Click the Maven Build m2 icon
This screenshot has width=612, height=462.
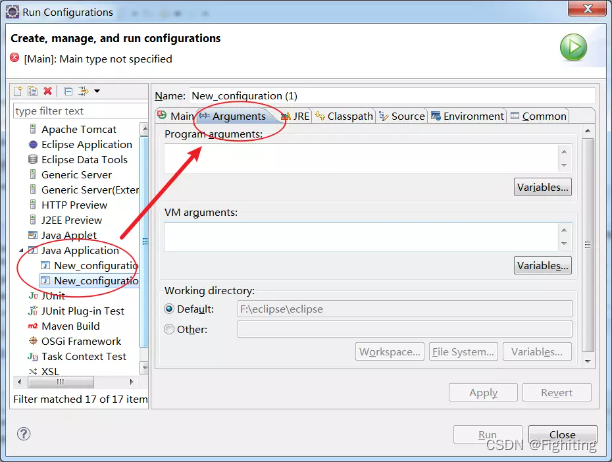(x=33, y=326)
